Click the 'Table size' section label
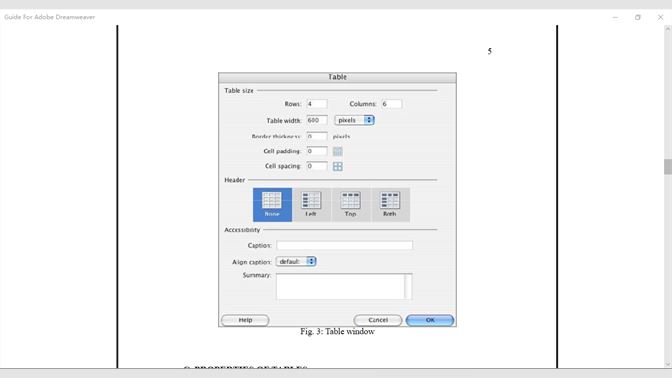This screenshot has height=378, width=672. click(x=239, y=90)
